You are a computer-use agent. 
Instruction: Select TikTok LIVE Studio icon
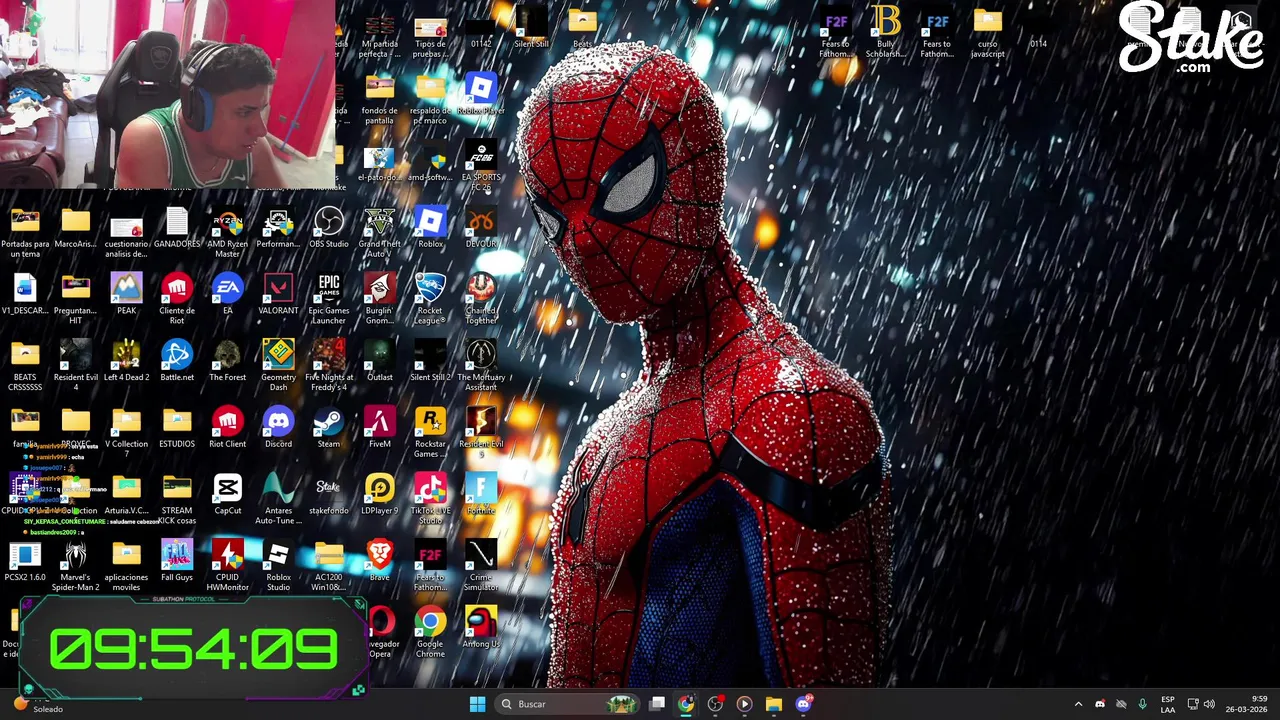(430, 499)
